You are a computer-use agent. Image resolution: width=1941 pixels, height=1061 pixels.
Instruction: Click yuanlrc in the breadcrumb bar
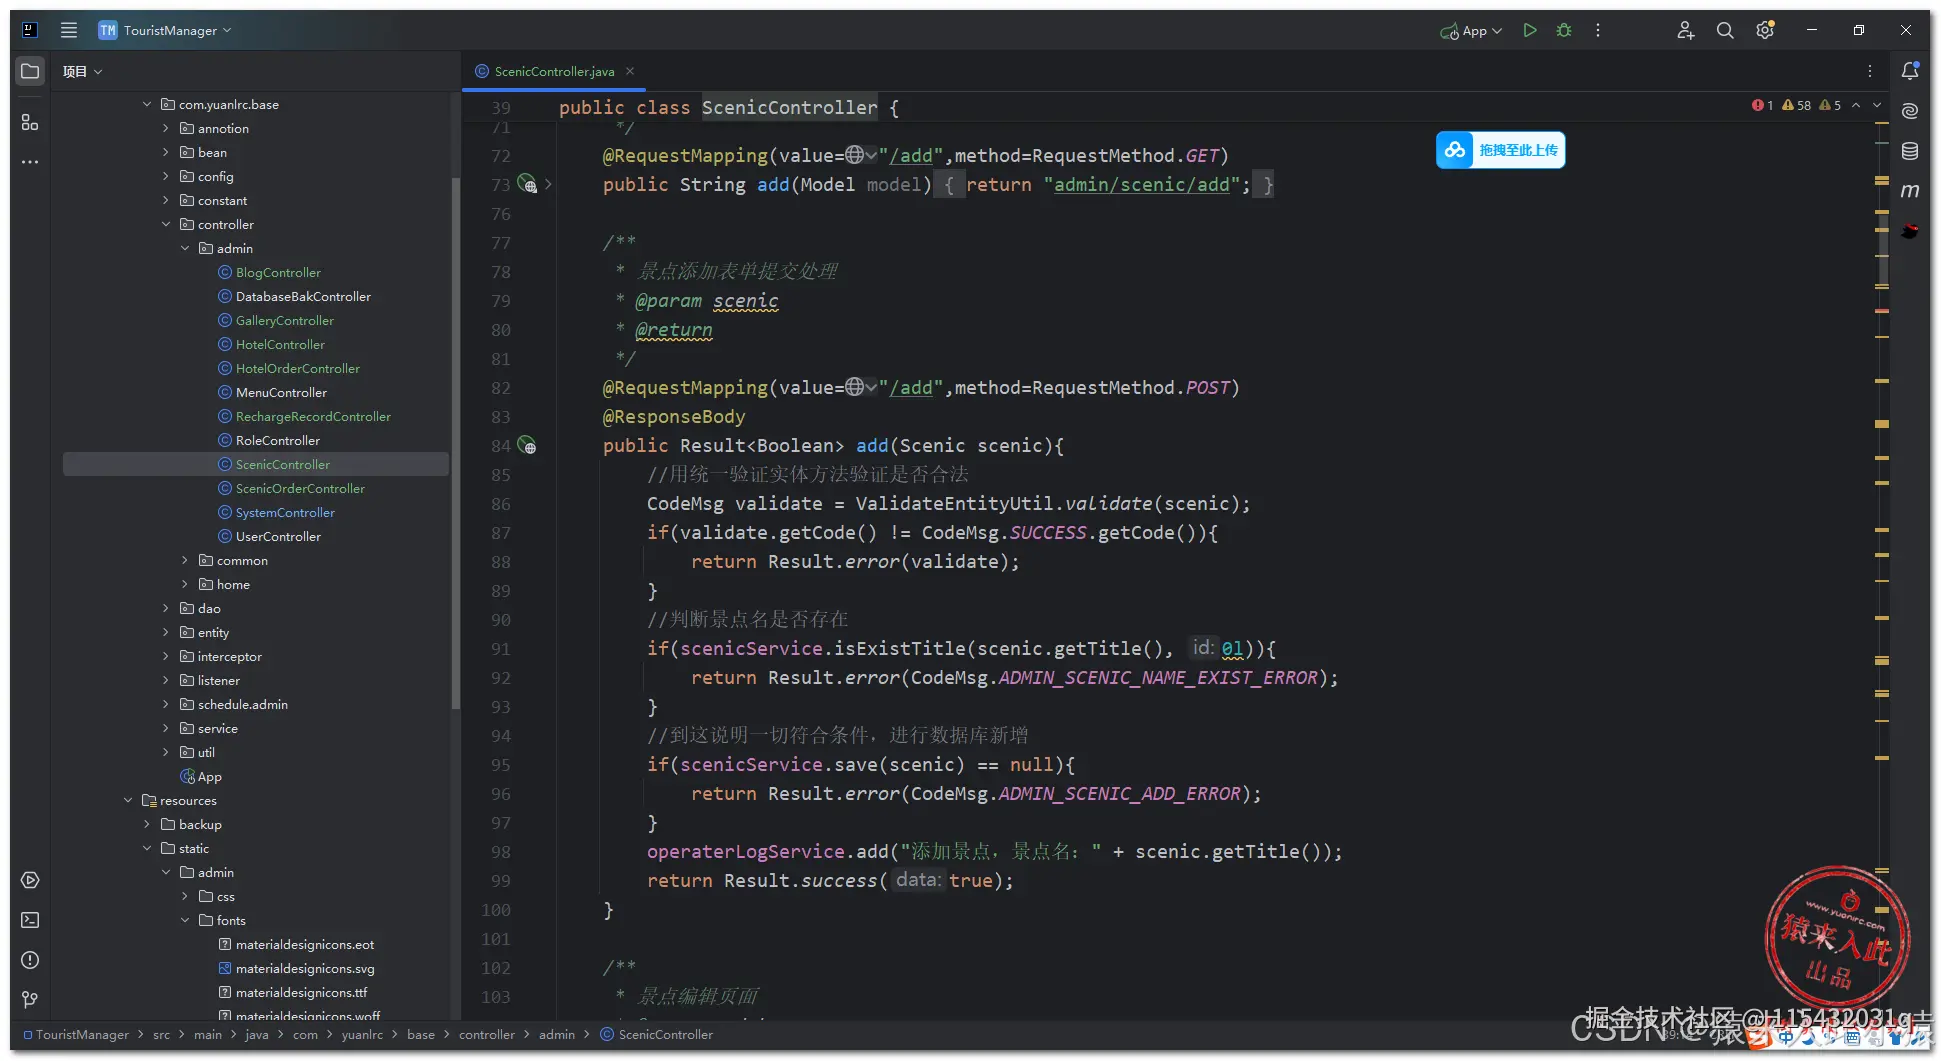coord(362,1034)
